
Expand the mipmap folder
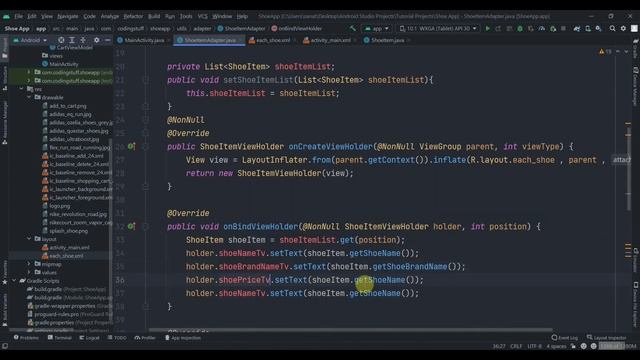click(x=29, y=264)
